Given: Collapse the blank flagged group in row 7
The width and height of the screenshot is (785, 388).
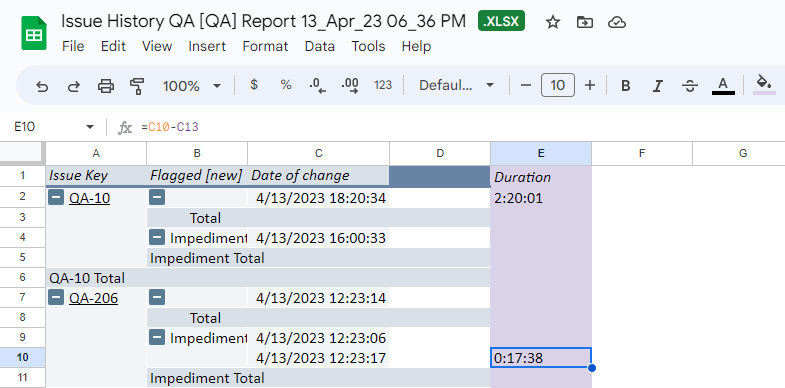Looking at the screenshot, I should click(157, 298).
